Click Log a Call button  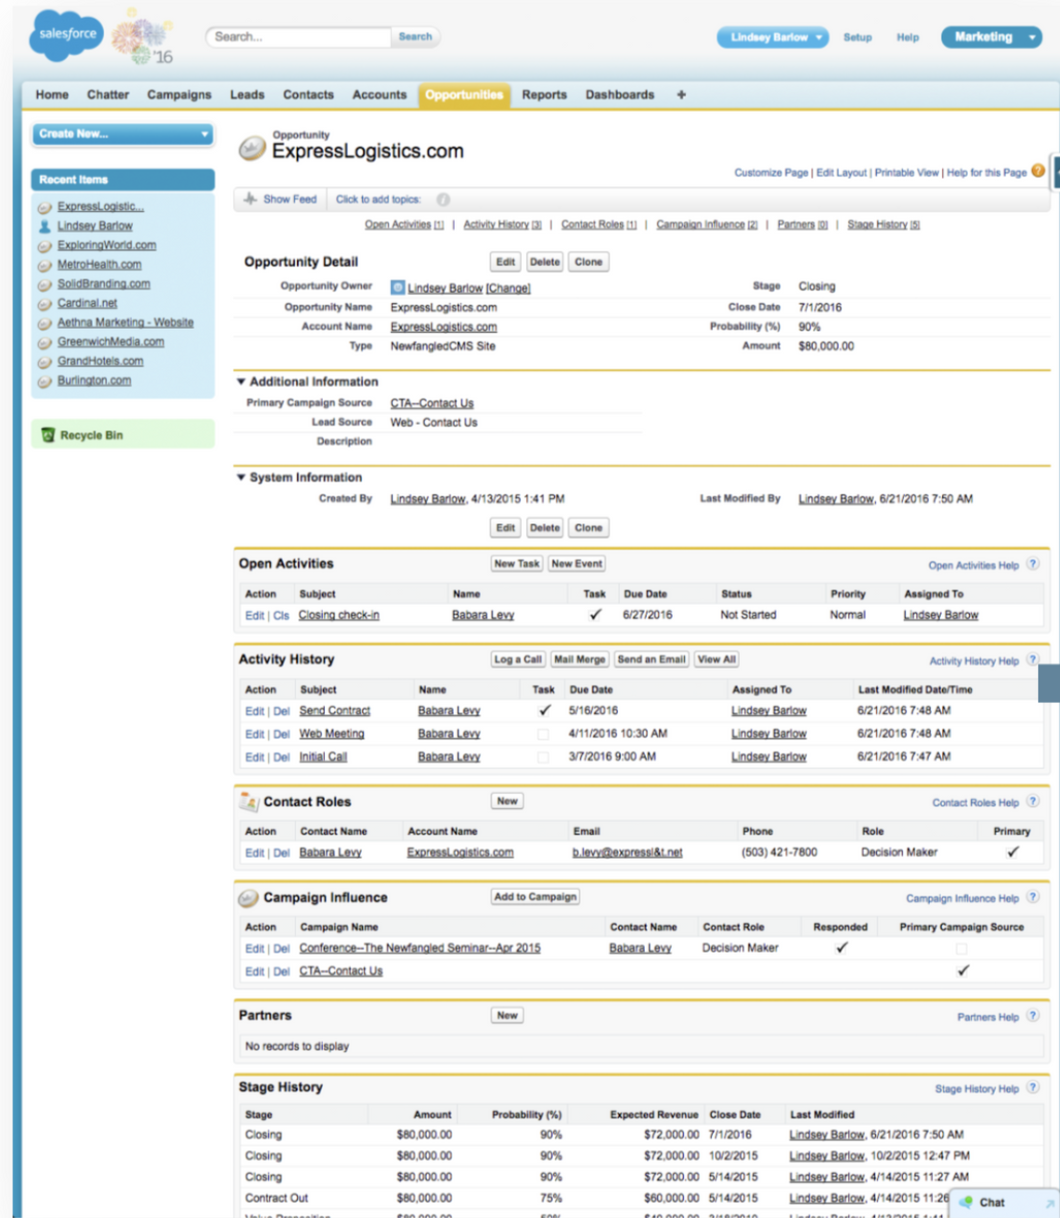(518, 660)
